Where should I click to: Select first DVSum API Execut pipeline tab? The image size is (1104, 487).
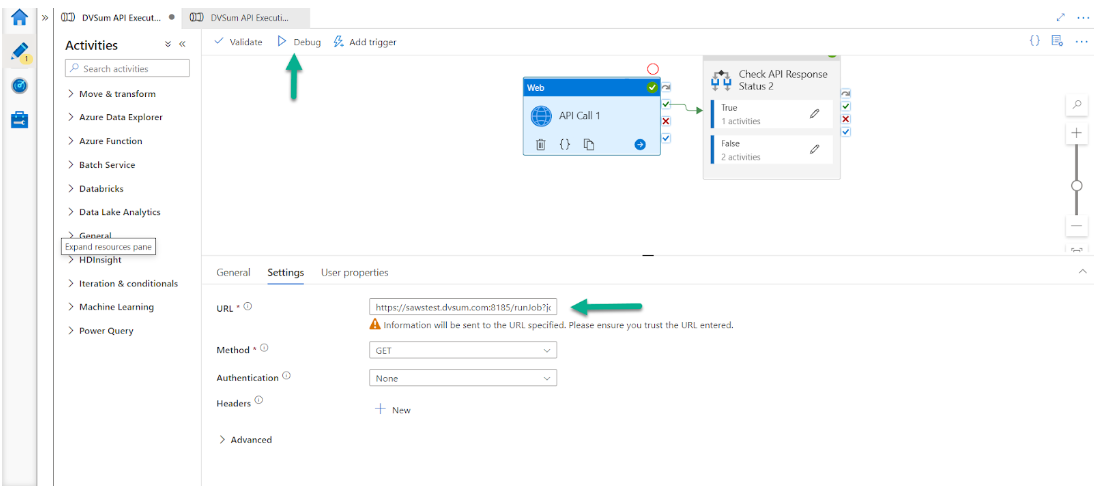(x=118, y=16)
